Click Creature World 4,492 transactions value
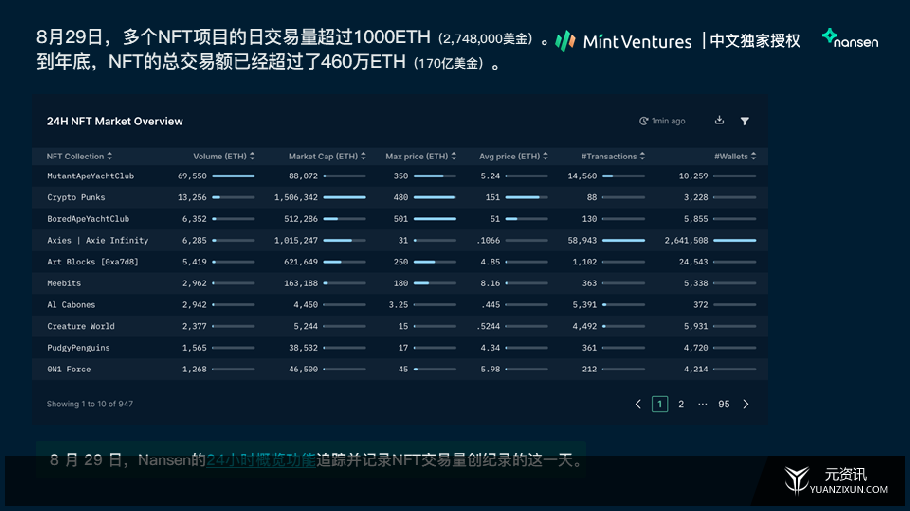This screenshot has height=511, width=910. (x=584, y=326)
